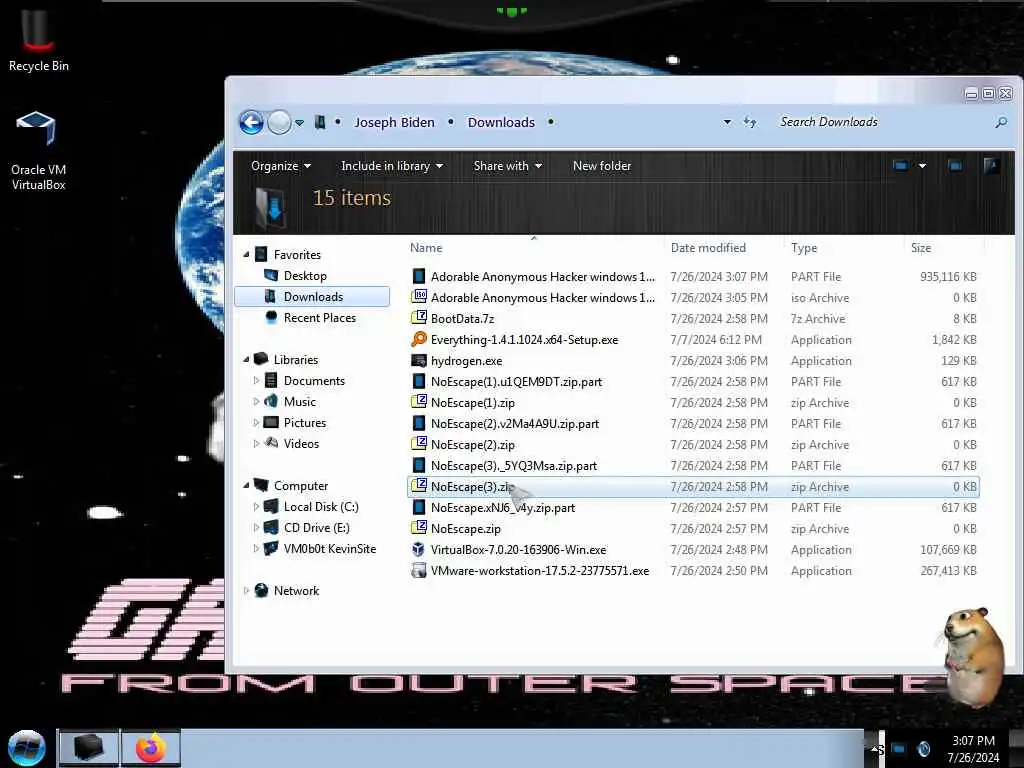Select NoEscape(3)._5YQ3Msa.zip.part file
This screenshot has height=768, width=1024.
[513, 466]
